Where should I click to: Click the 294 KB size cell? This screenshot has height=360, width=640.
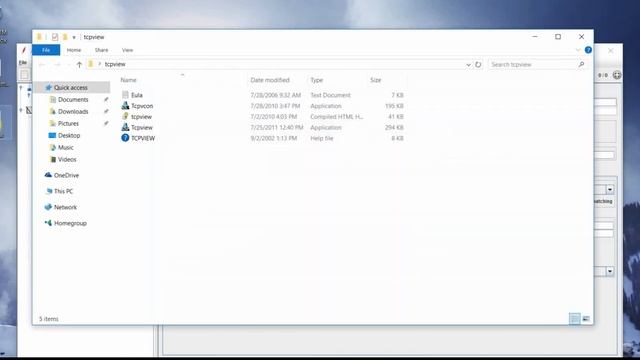(394, 127)
